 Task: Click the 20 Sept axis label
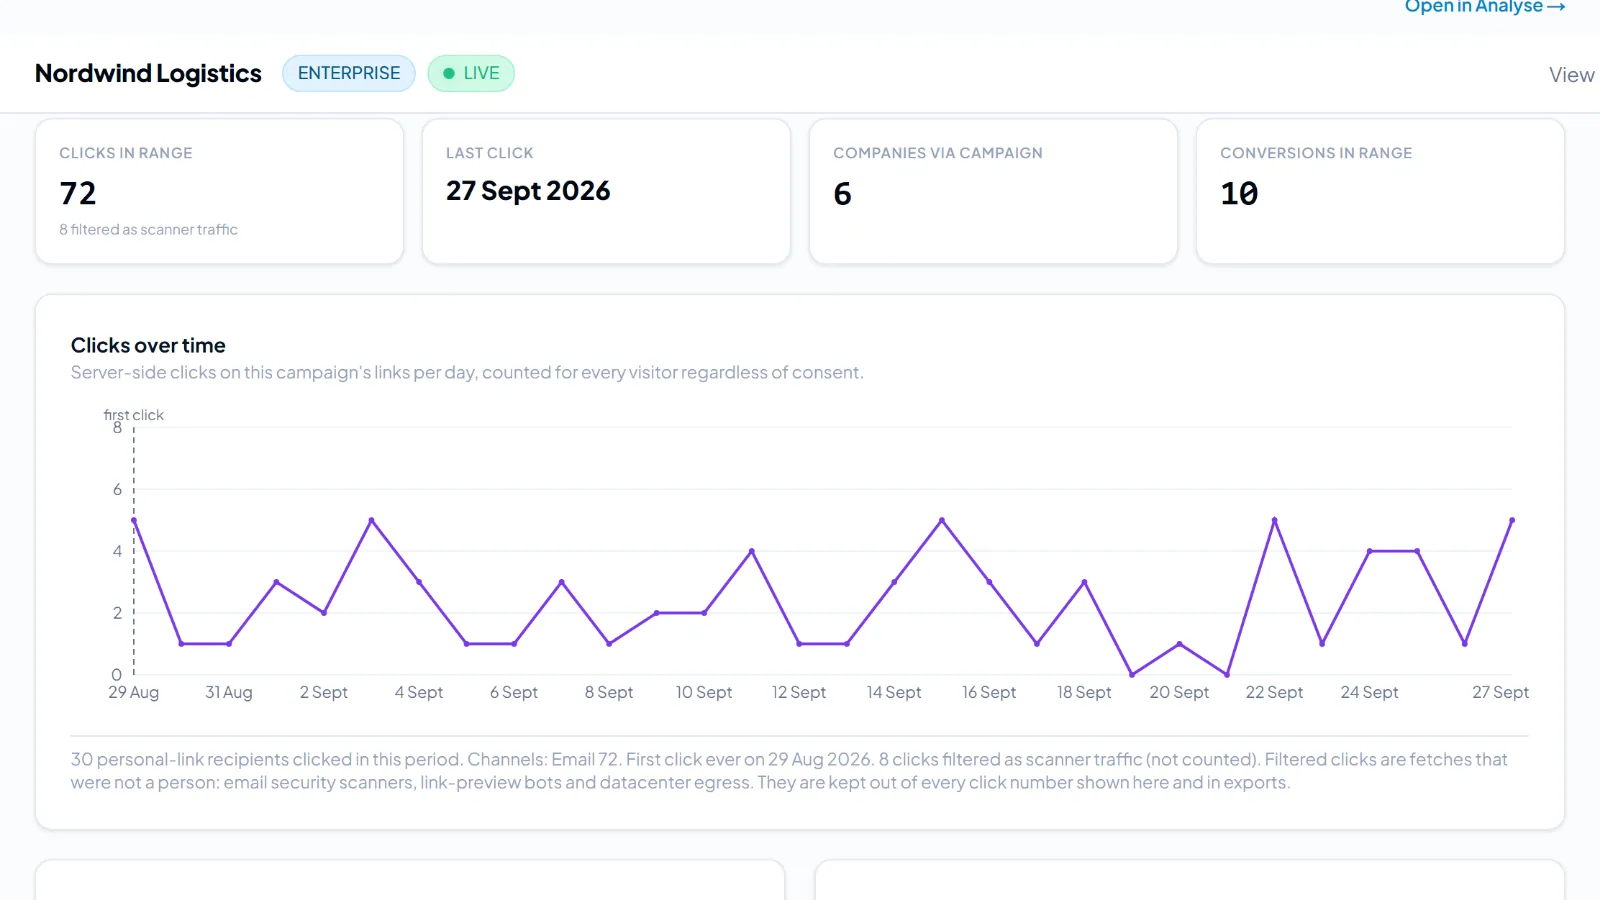[x=1179, y=692]
